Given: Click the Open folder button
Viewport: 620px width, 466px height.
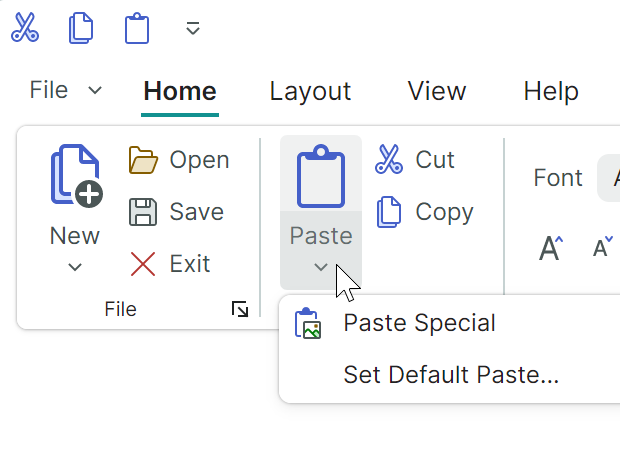Looking at the screenshot, I should tap(179, 160).
